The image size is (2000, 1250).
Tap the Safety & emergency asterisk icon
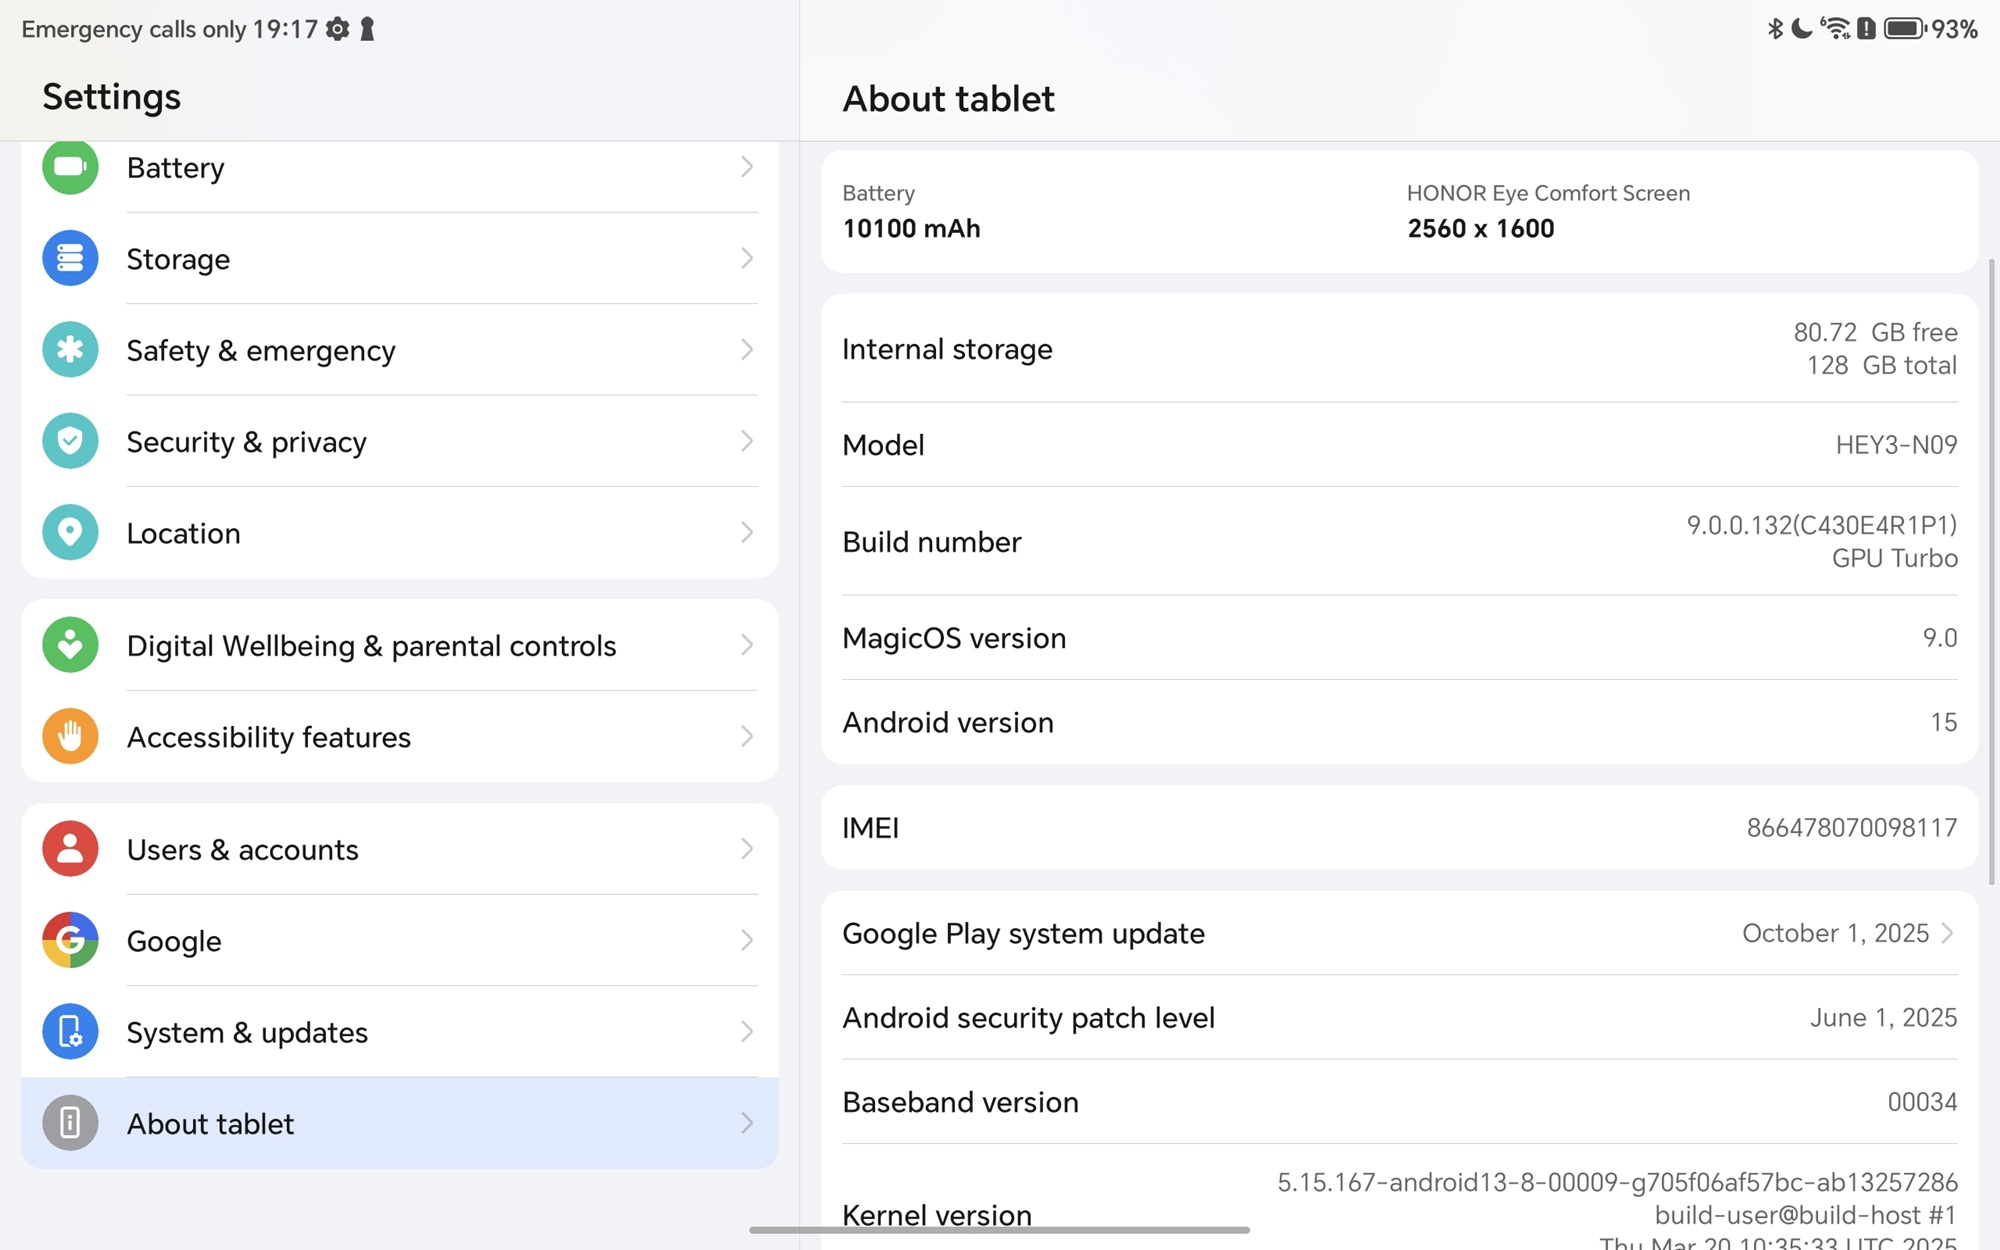[x=70, y=349]
